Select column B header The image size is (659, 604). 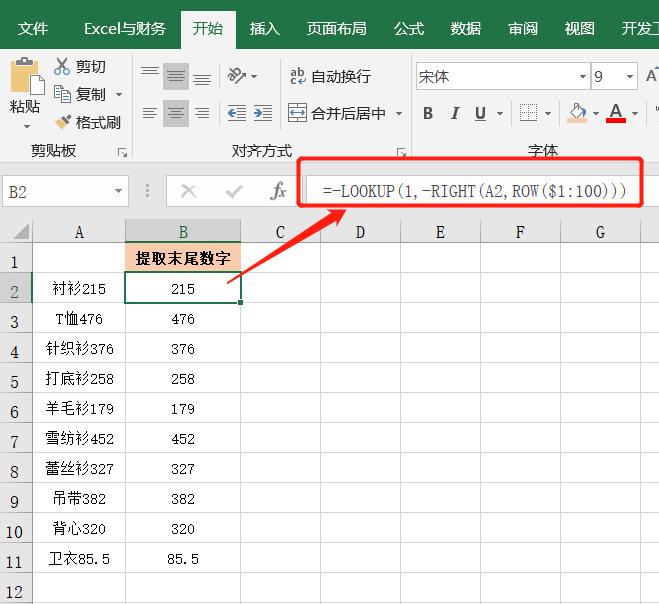pos(183,232)
